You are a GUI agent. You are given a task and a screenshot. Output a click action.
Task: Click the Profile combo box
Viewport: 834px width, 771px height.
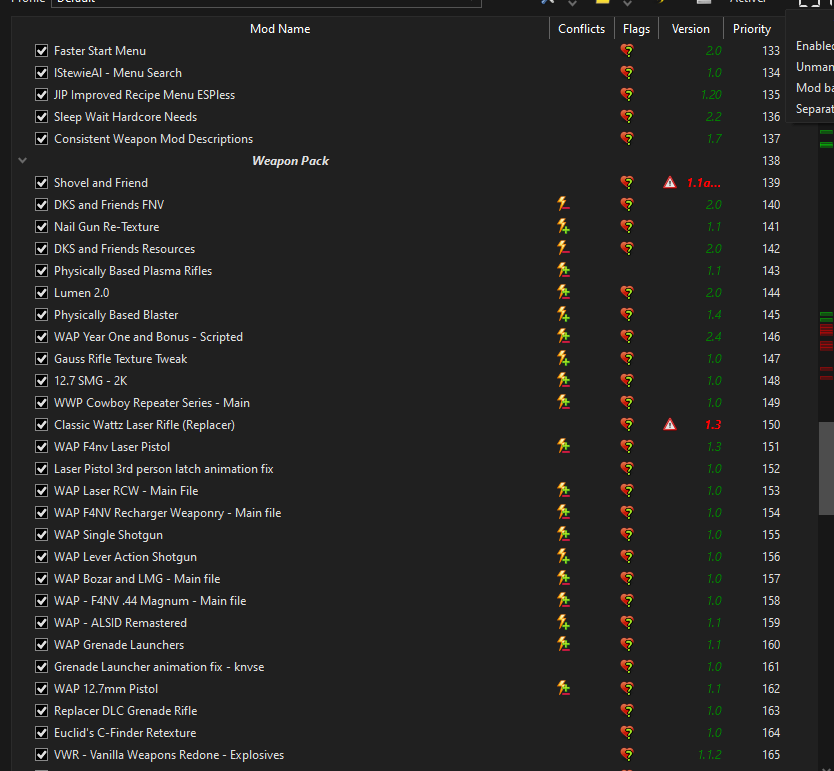[266, 3]
